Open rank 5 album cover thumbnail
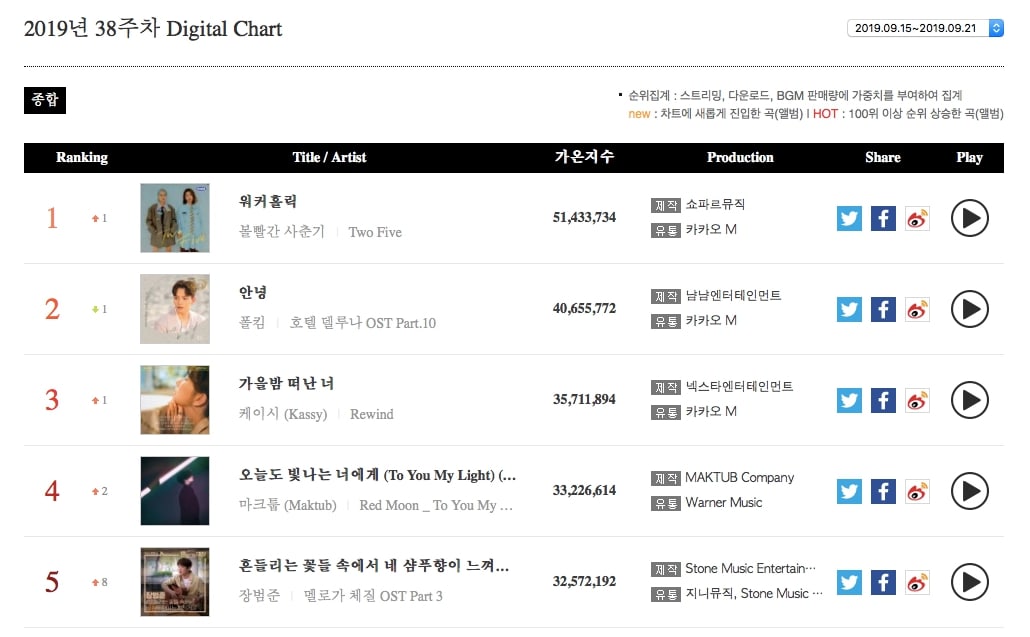This screenshot has width=1030, height=637. pos(175,582)
